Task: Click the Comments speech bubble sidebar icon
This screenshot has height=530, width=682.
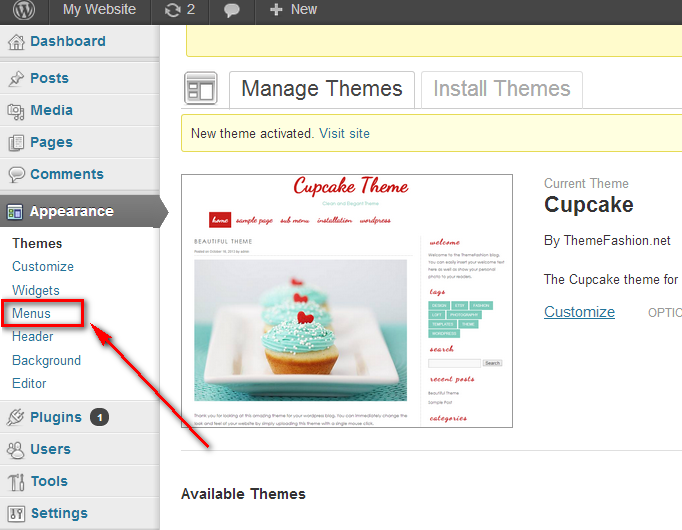Action: point(17,175)
